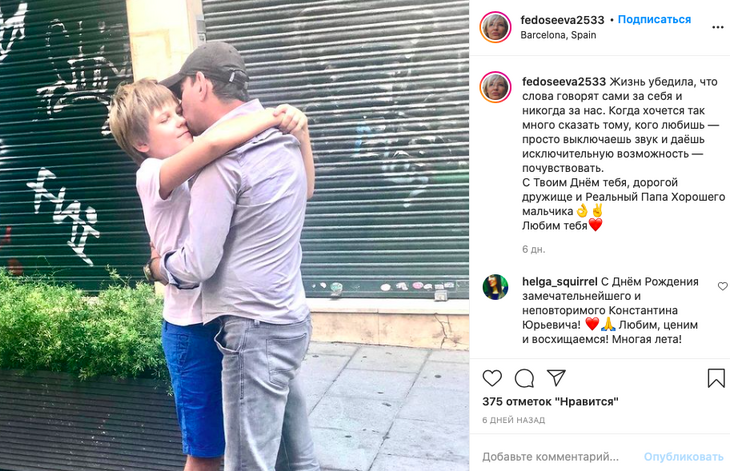Viewport: 730px width, 471px height.
Task: Share the post with the paper plane icon
Action: pyautogui.click(x=556, y=377)
